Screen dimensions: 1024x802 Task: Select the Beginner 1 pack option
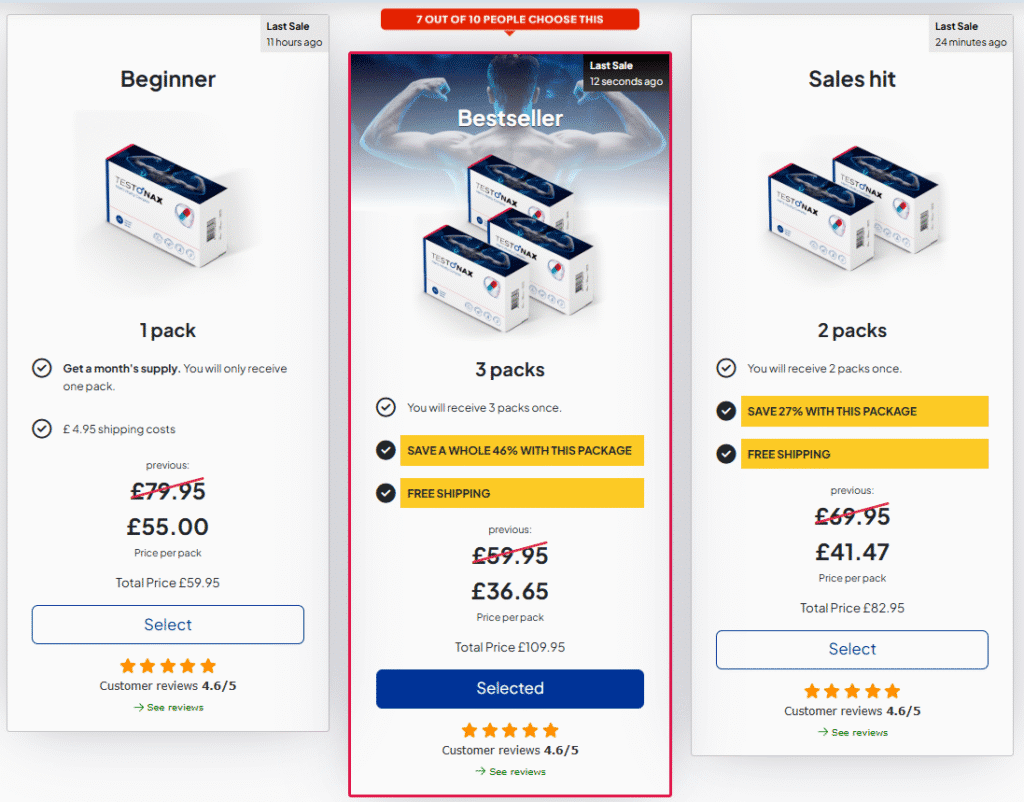coord(167,624)
